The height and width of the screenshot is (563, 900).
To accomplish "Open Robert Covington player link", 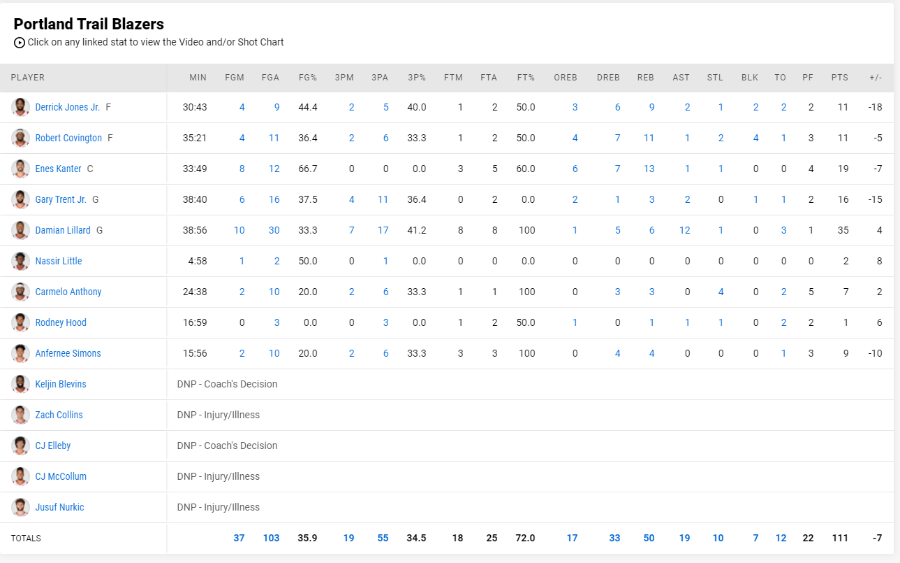I will 68,138.
